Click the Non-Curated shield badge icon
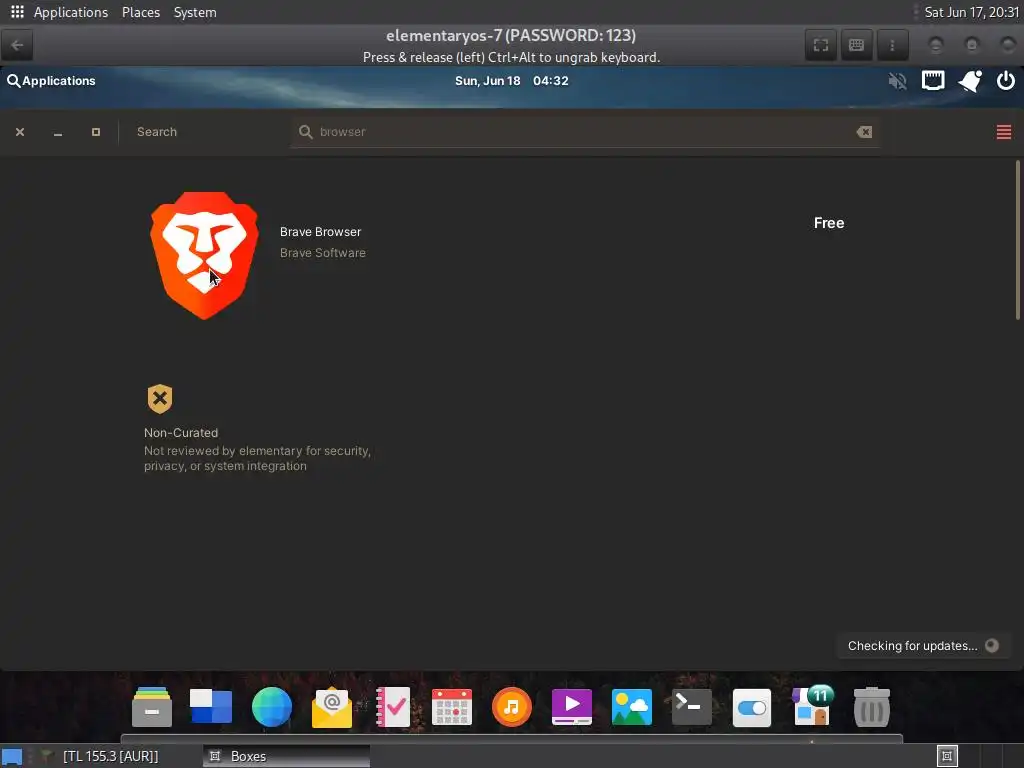Viewport: 1024px width, 768px height. (x=159, y=398)
